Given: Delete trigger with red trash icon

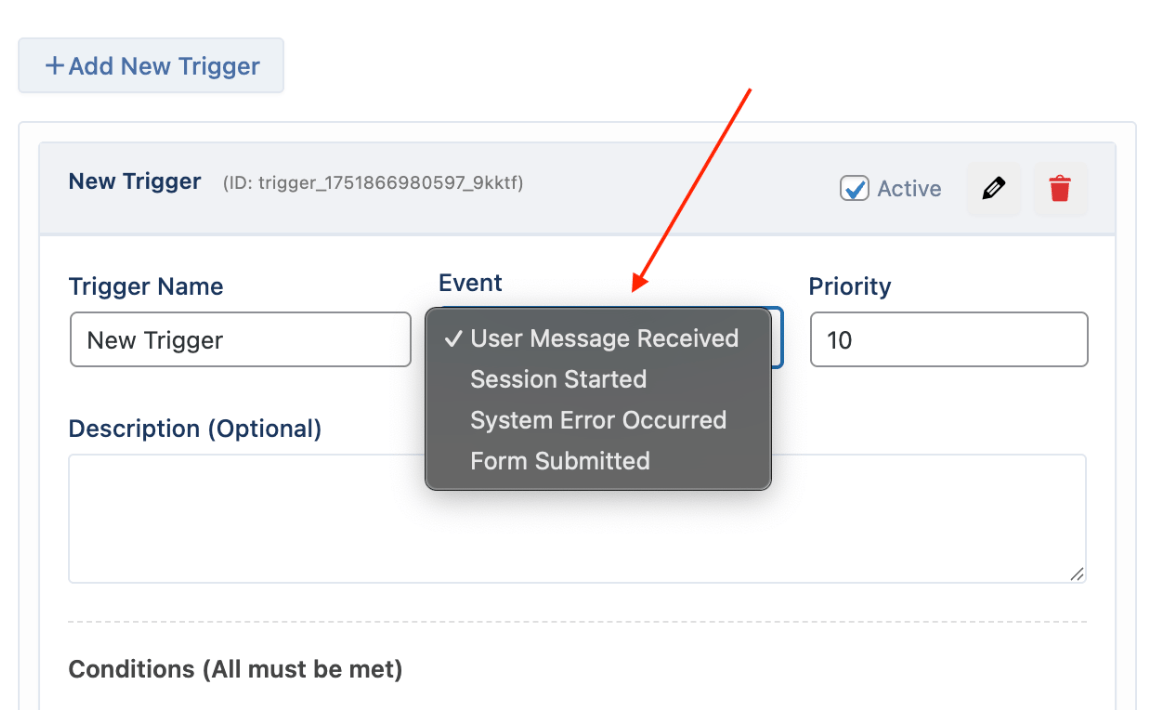Looking at the screenshot, I should coord(1060,189).
